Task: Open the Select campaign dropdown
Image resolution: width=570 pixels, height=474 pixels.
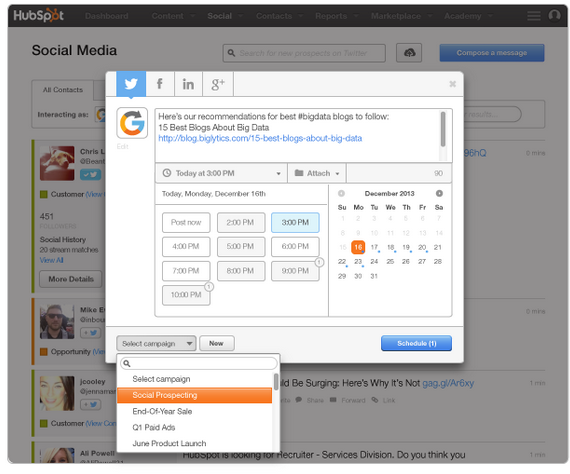Action: click(156, 344)
